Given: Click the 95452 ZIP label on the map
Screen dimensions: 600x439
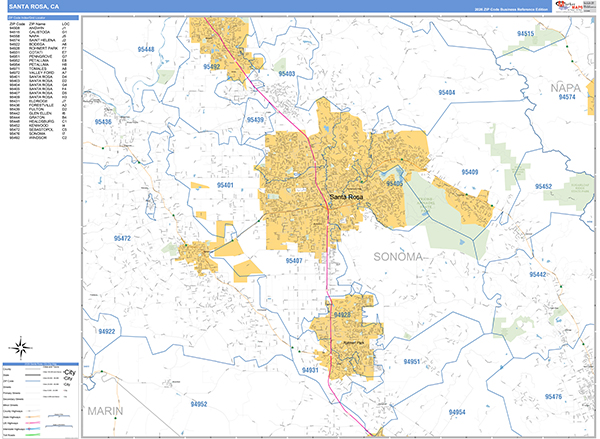Looking at the screenshot, I should pyautogui.click(x=543, y=186).
